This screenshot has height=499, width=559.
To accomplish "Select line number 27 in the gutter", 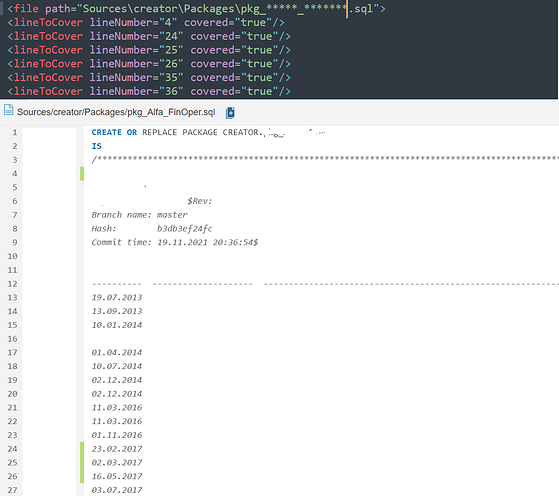I will [12, 490].
